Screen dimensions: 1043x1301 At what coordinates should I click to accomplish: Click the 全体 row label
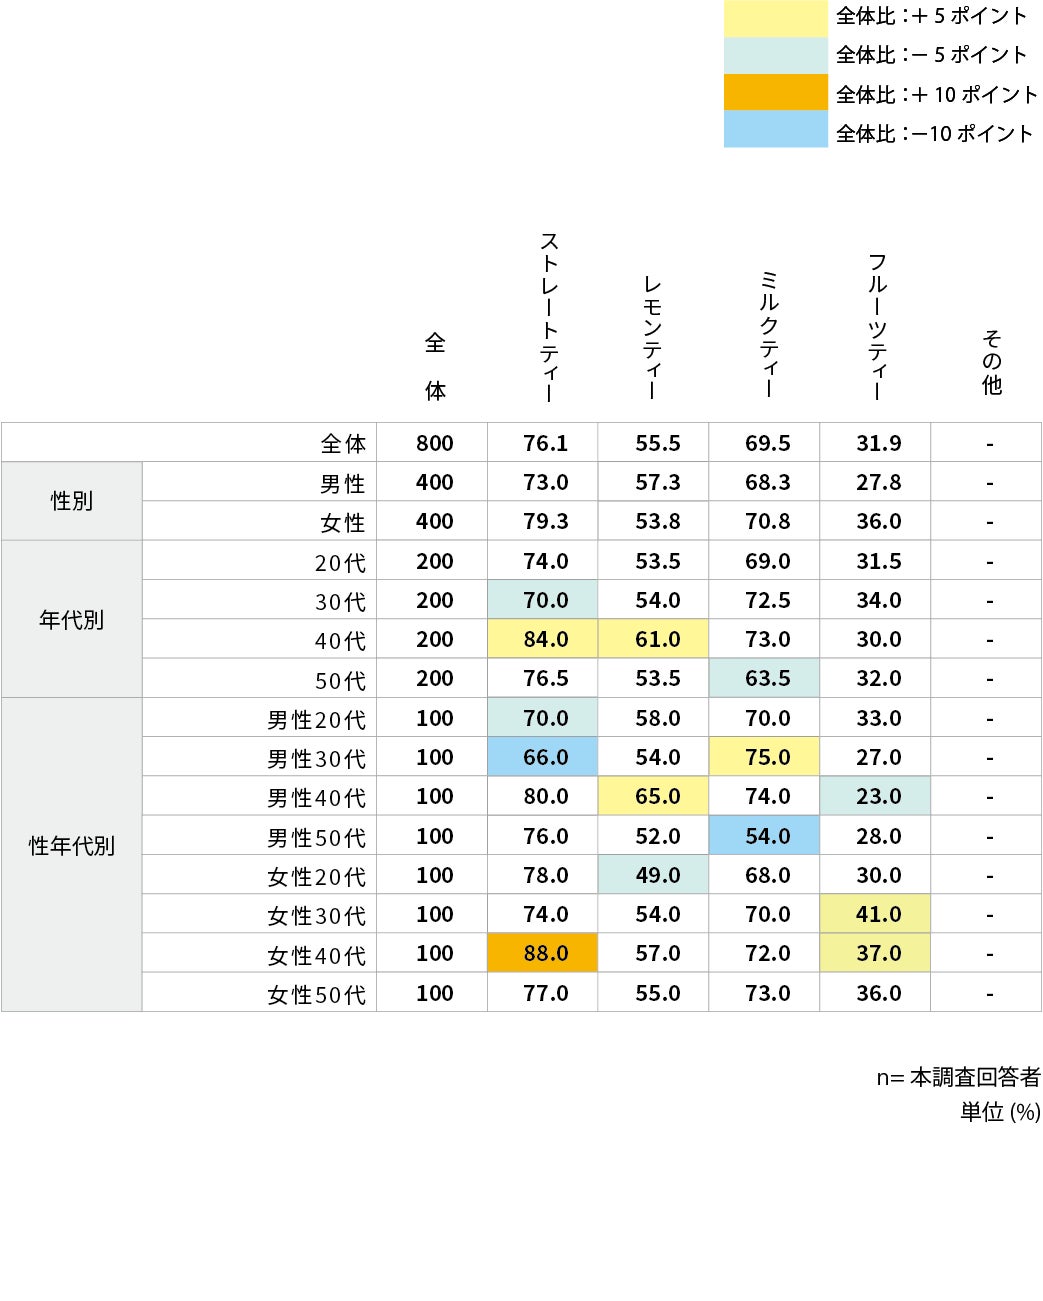[343, 443]
